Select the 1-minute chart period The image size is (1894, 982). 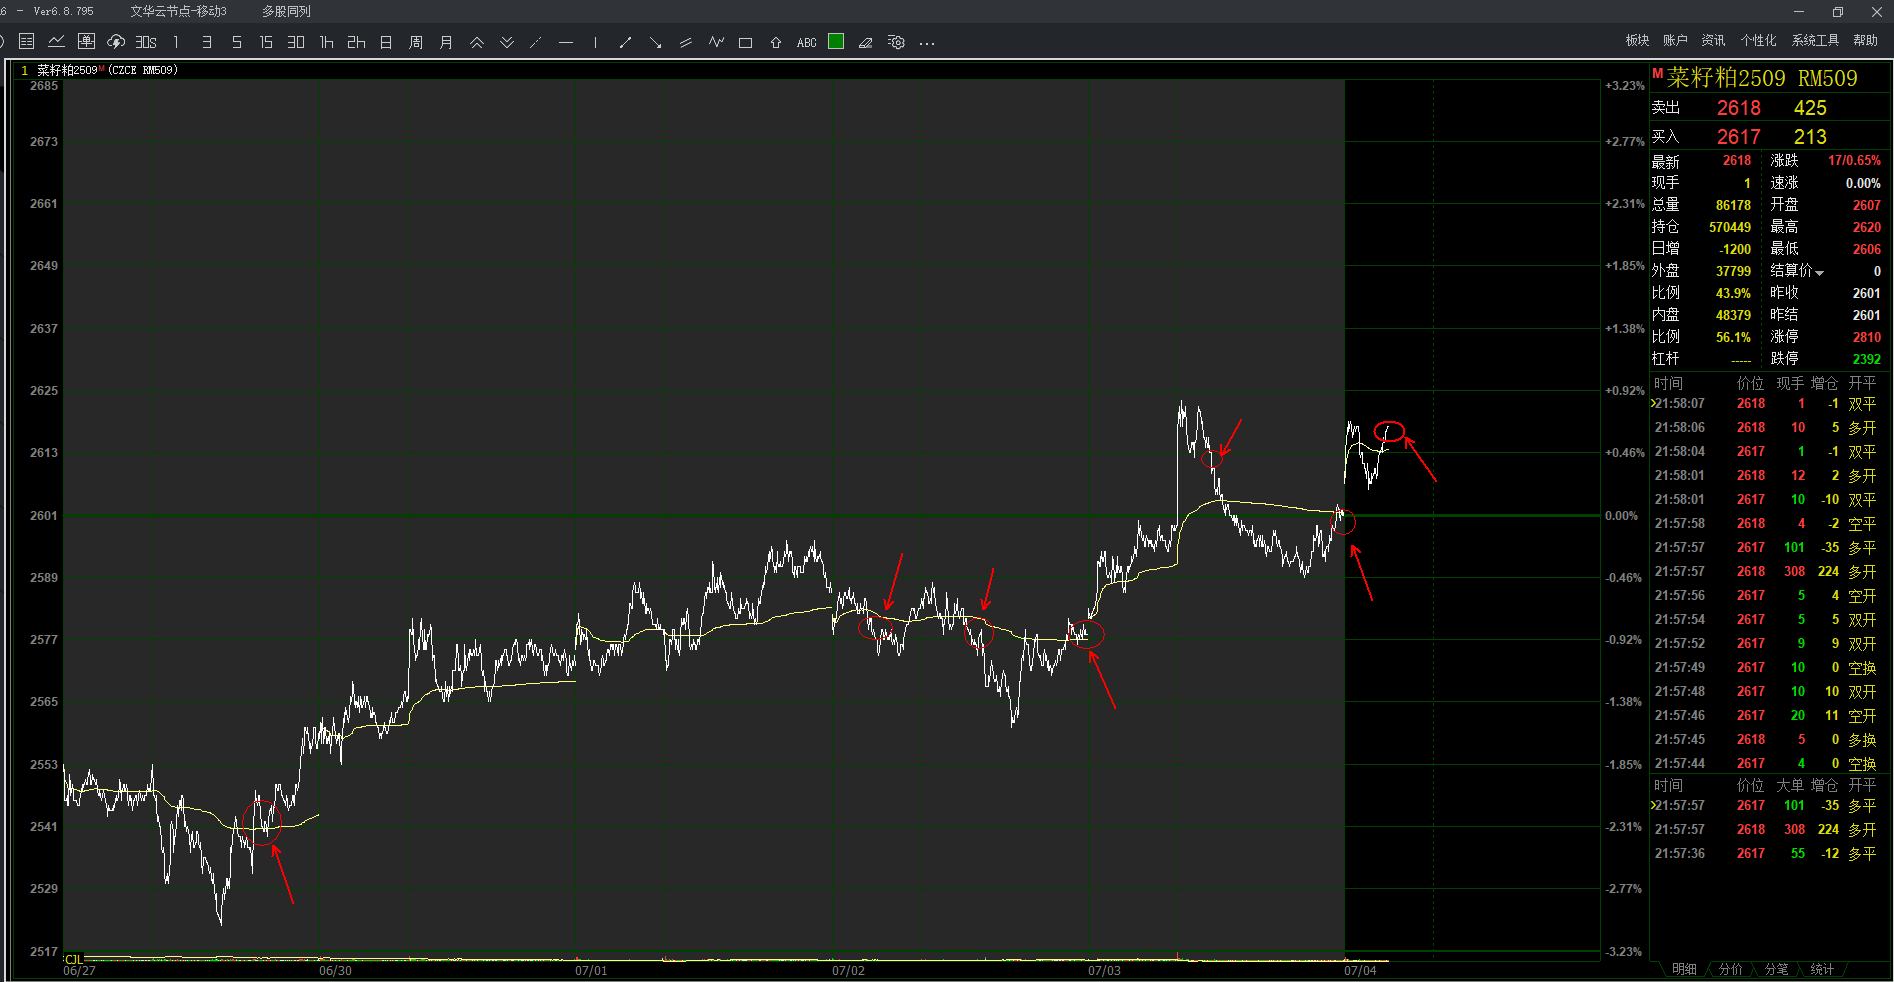click(176, 42)
